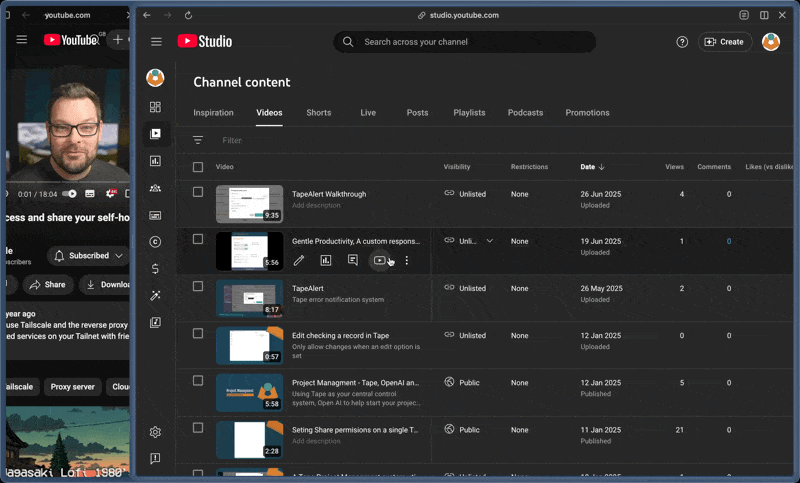
Task: Click the YouTube player progress bar
Action: [x=66, y=183]
